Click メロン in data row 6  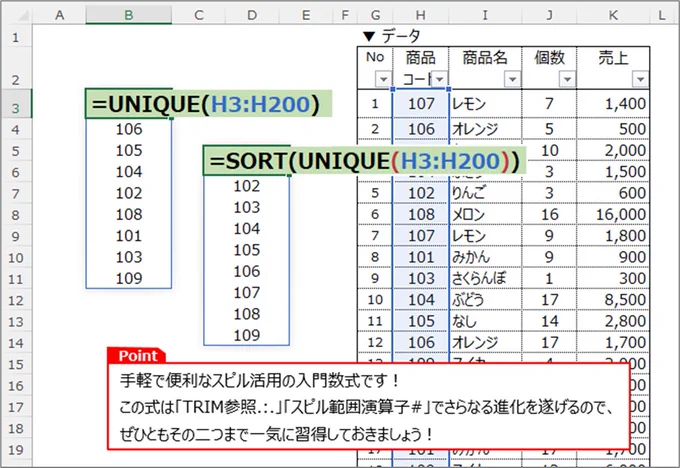[x=485, y=215]
